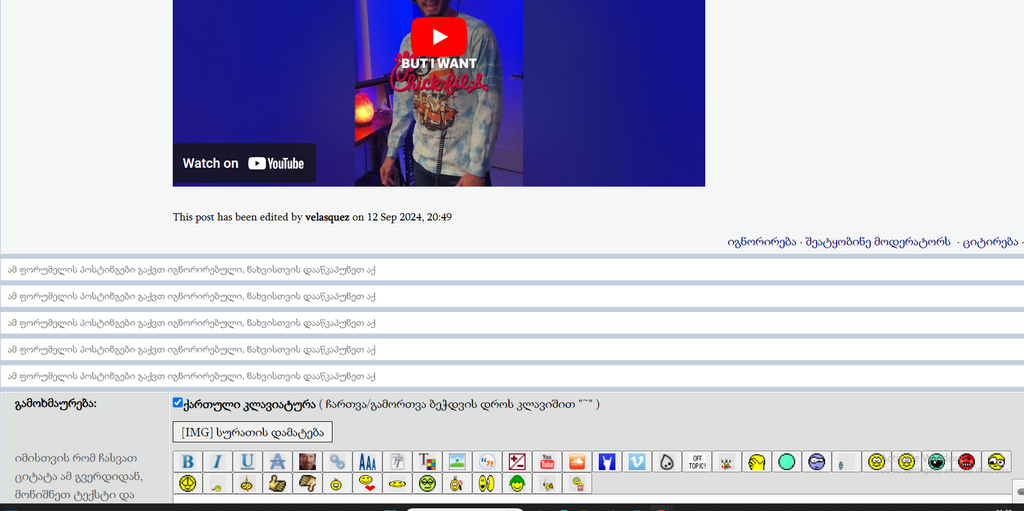Apply italic formatting with the I icon
The image size is (1024, 511).
[x=217, y=462]
